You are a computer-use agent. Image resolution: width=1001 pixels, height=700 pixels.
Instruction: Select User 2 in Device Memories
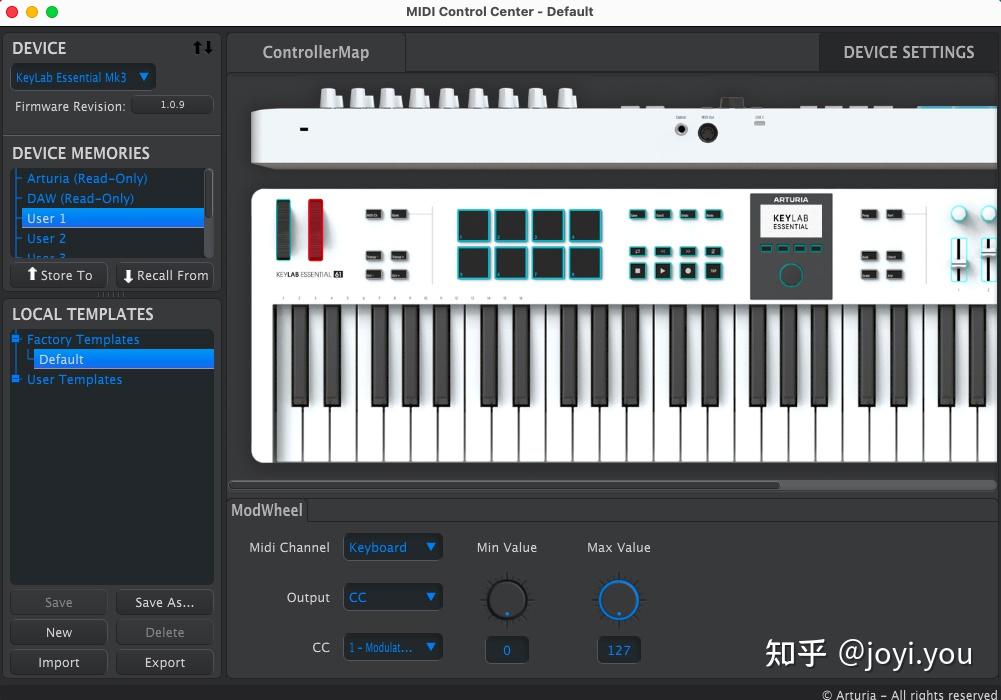tap(46, 238)
